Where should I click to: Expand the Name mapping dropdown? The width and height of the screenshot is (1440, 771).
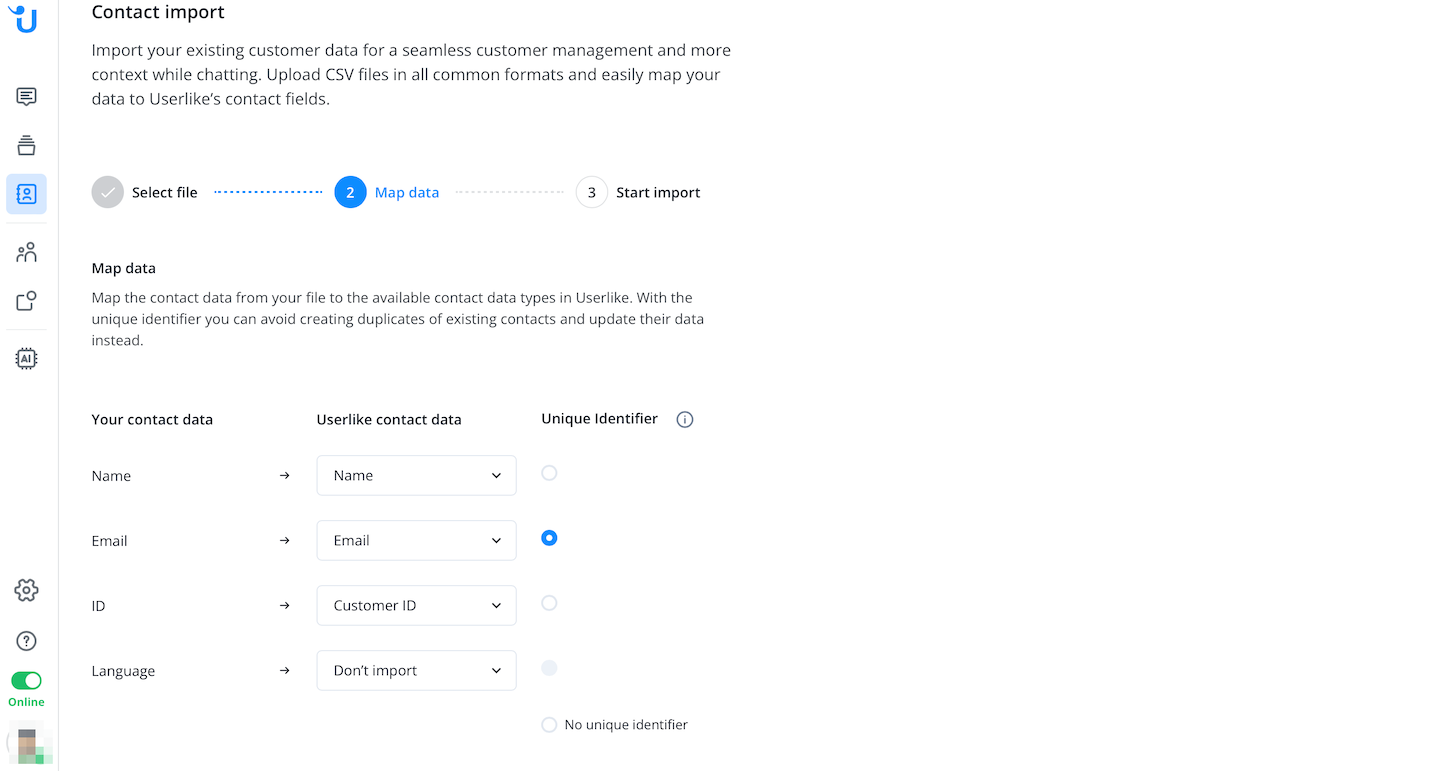click(416, 476)
